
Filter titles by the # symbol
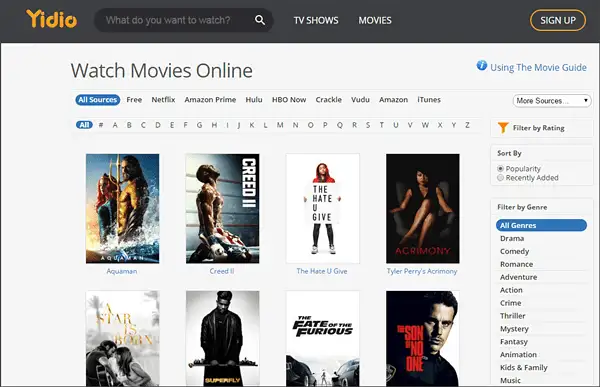coord(101,125)
